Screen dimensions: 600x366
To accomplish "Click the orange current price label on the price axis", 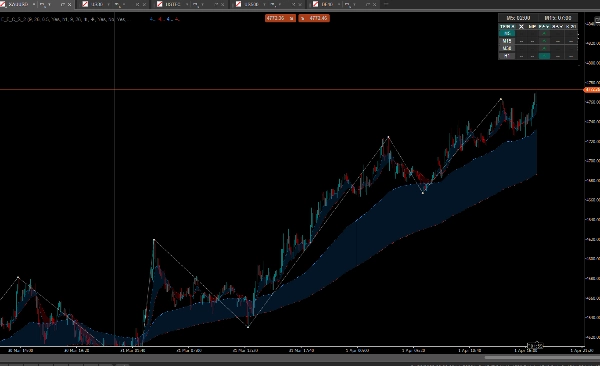I will tap(592, 90).
